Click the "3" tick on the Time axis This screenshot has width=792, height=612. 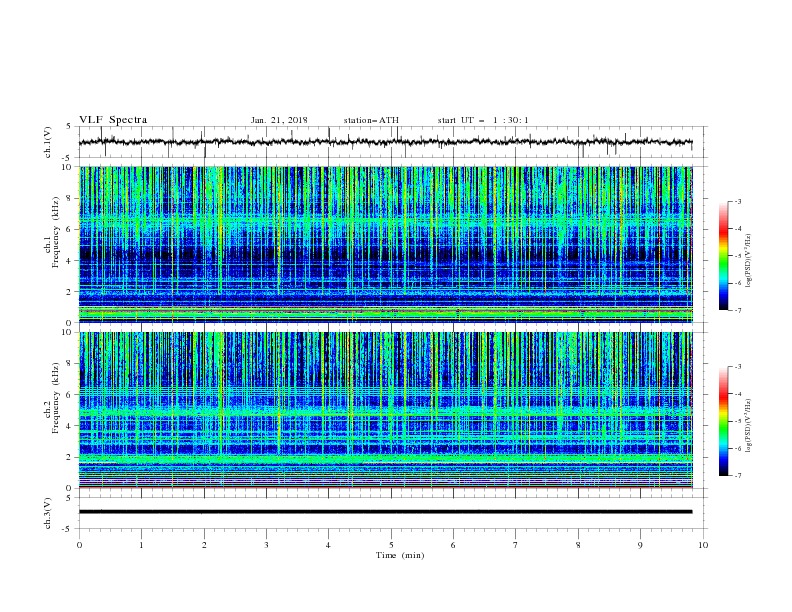pyautogui.click(x=266, y=545)
